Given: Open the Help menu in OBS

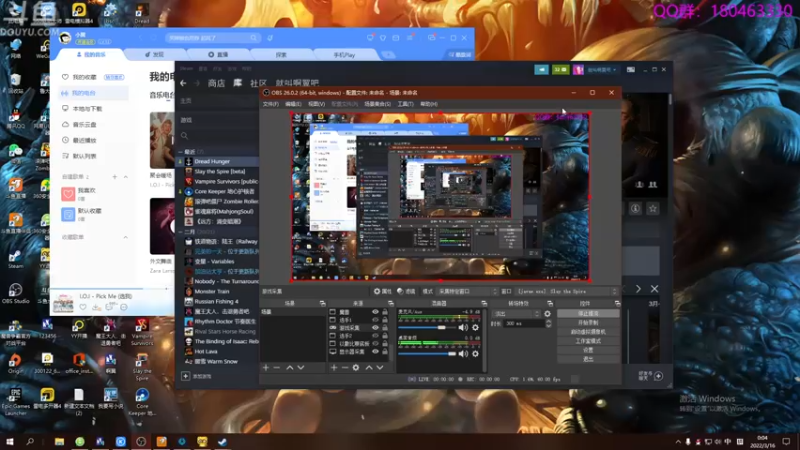Looking at the screenshot, I should [x=429, y=104].
